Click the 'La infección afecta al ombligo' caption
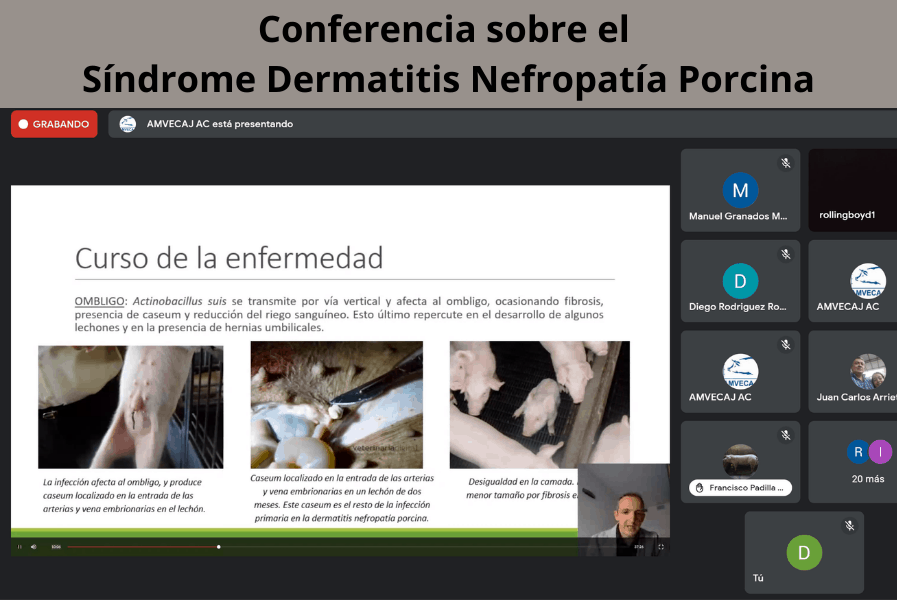Screen dimensions: 897x600 [124, 495]
